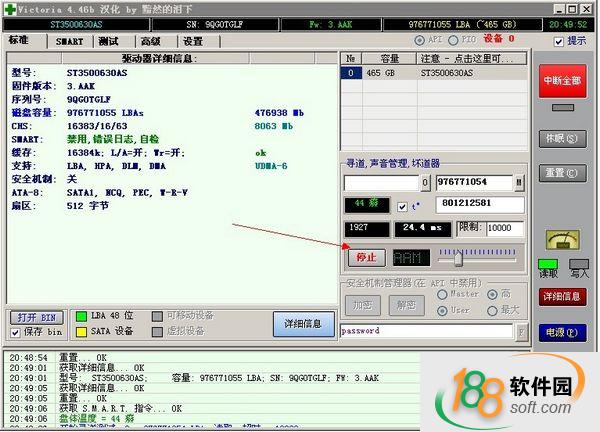The image size is (600, 432).
Task: Toggle the 保存 bin checkbox
Action: tap(16, 333)
